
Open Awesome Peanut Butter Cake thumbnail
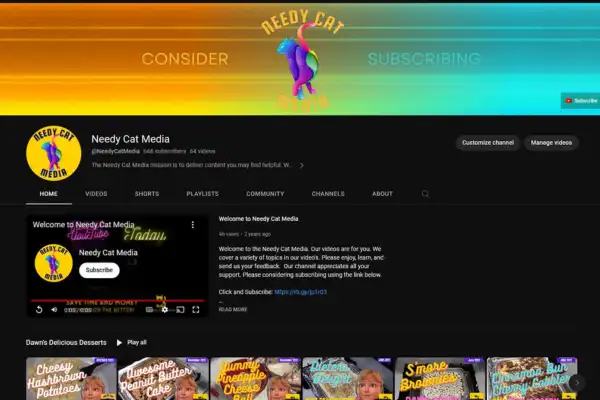[163, 379]
